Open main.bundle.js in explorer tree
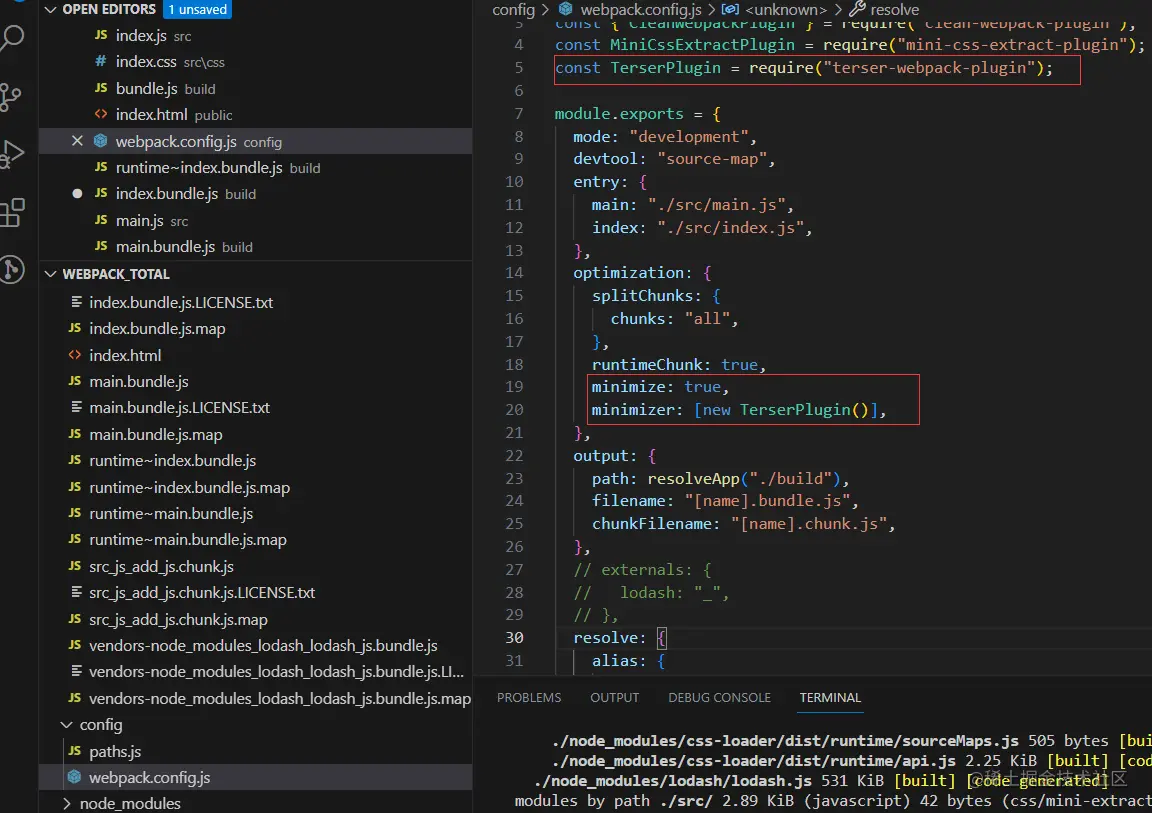This screenshot has width=1152, height=813. point(256,381)
